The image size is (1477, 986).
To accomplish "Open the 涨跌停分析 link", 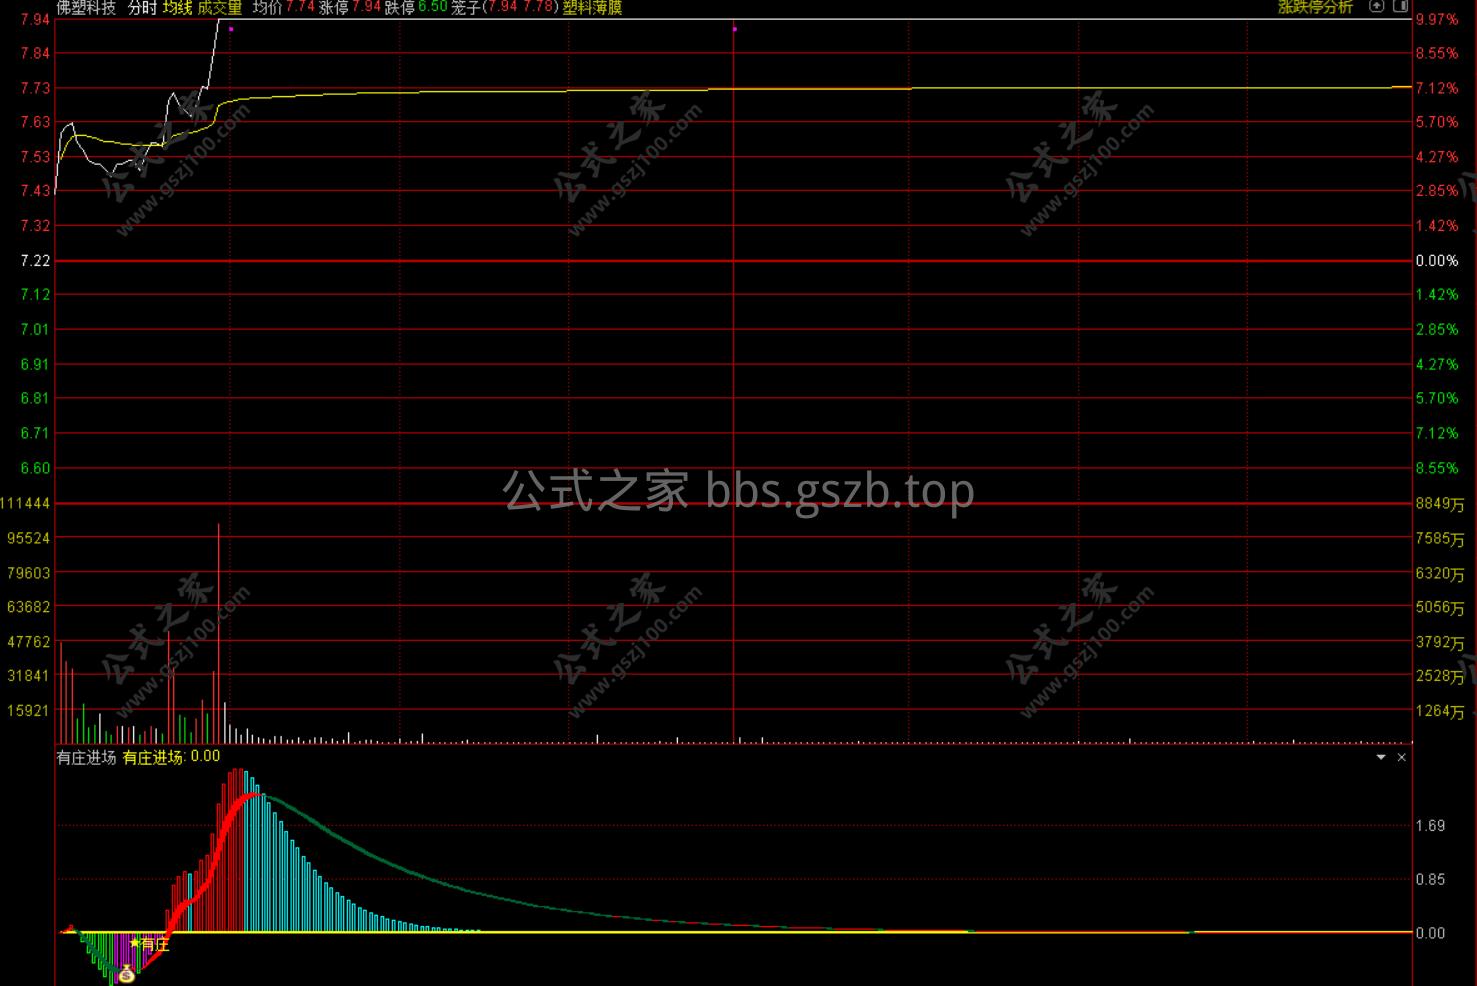I will (1315, 7).
